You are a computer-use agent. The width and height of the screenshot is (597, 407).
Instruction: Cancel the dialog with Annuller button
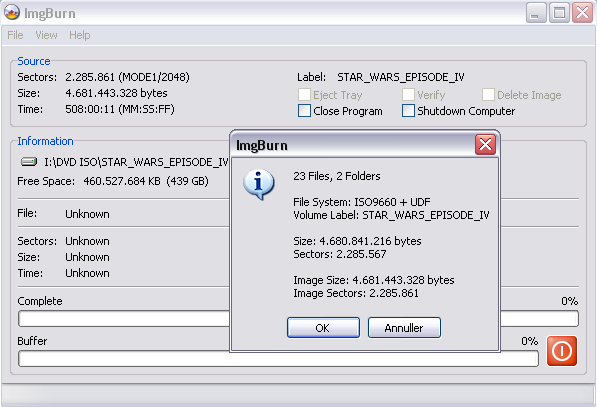(404, 327)
